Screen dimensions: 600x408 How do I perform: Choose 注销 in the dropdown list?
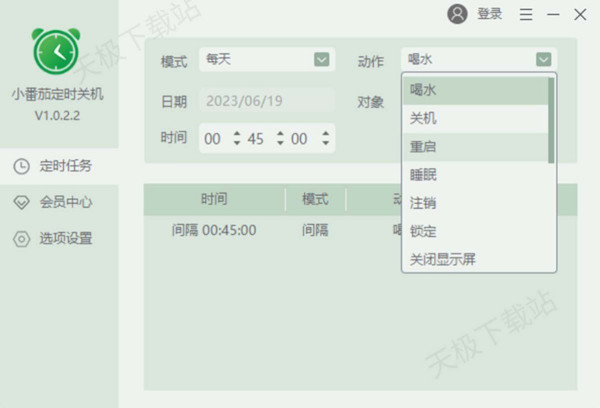click(423, 202)
